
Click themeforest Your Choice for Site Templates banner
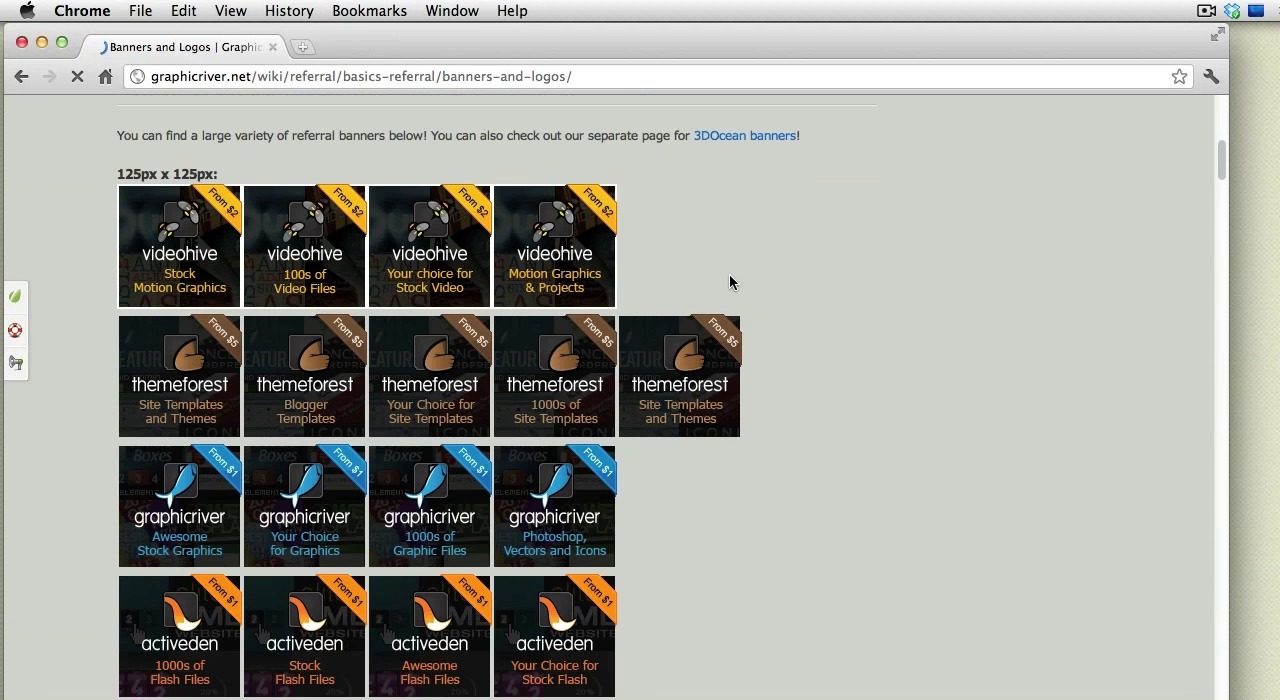430,377
